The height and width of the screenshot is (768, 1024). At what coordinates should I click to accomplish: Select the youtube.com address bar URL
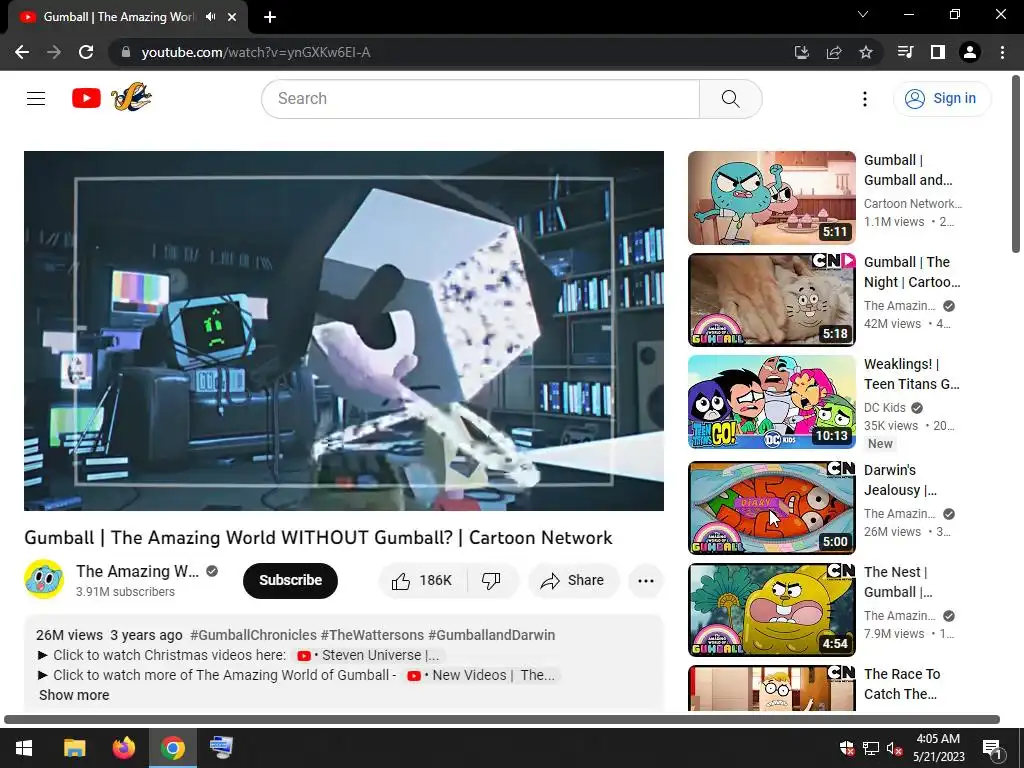(x=256, y=52)
